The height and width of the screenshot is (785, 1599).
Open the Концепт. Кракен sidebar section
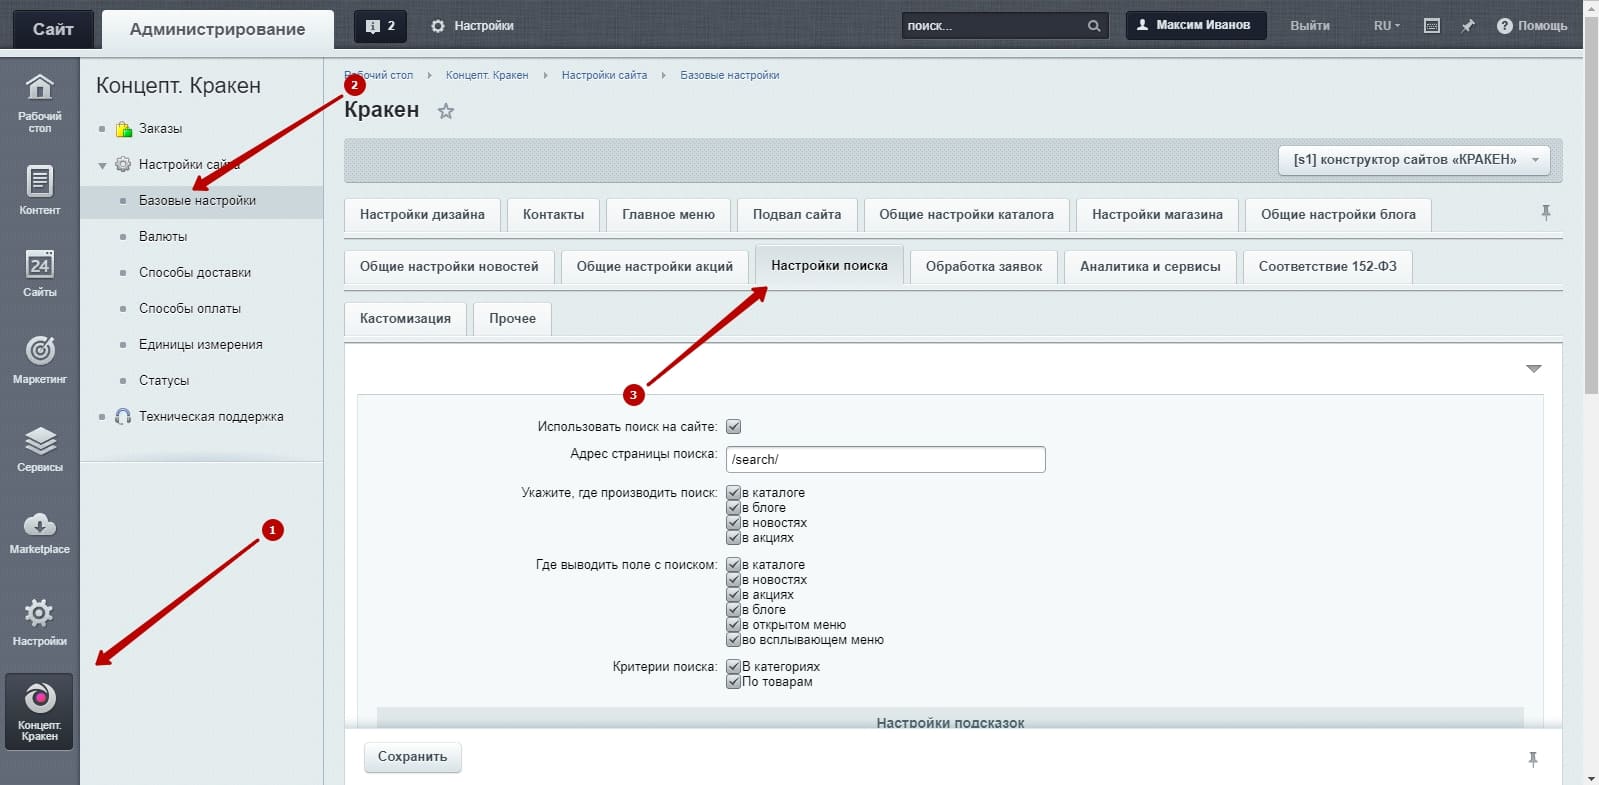39,711
